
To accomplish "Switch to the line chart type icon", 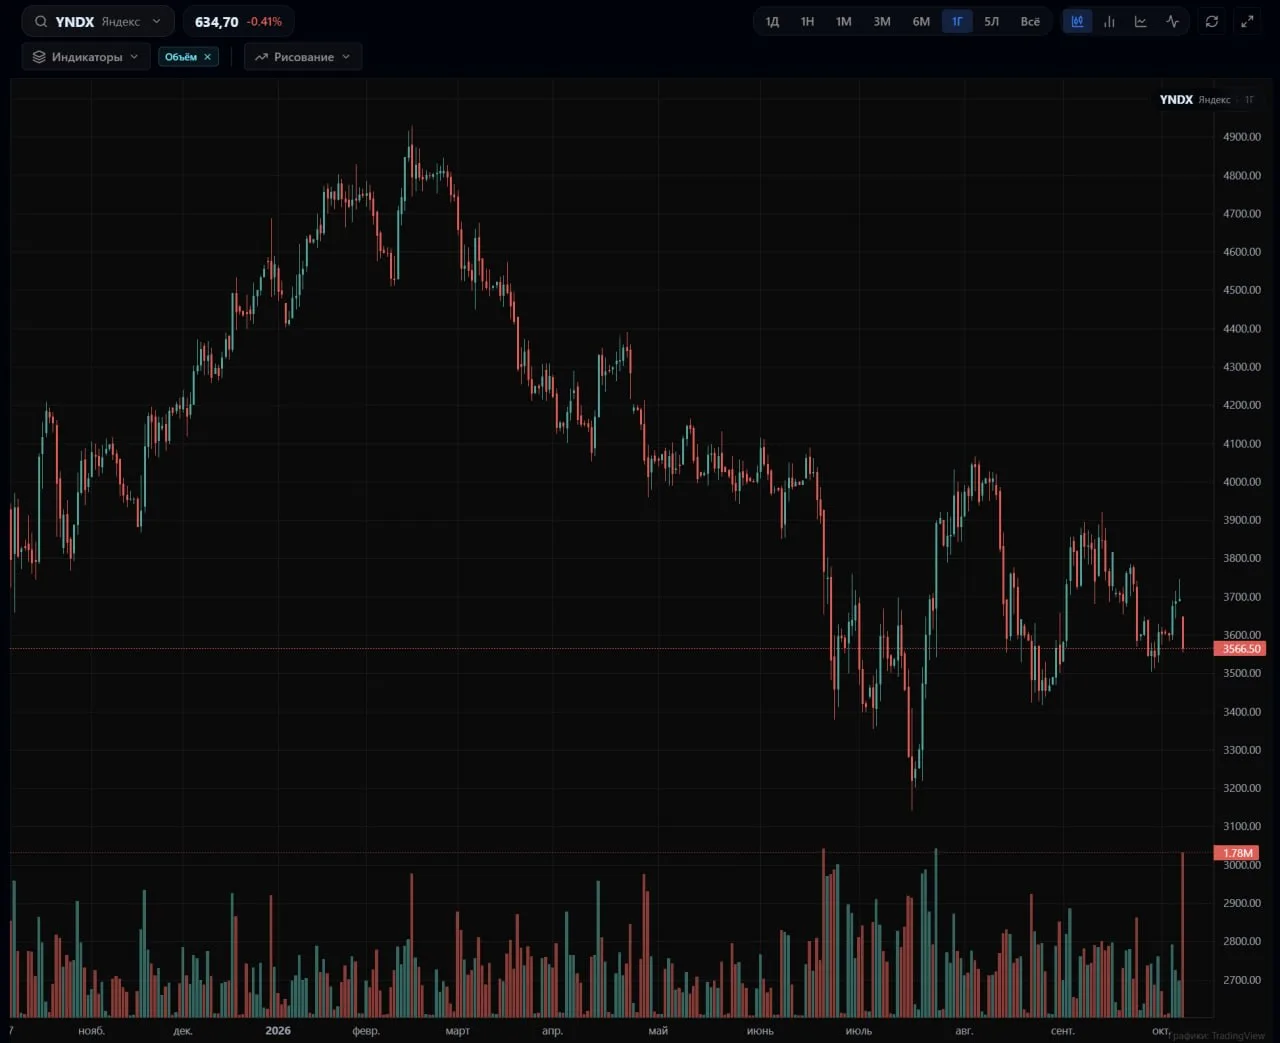I will pyautogui.click(x=1140, y=21).
